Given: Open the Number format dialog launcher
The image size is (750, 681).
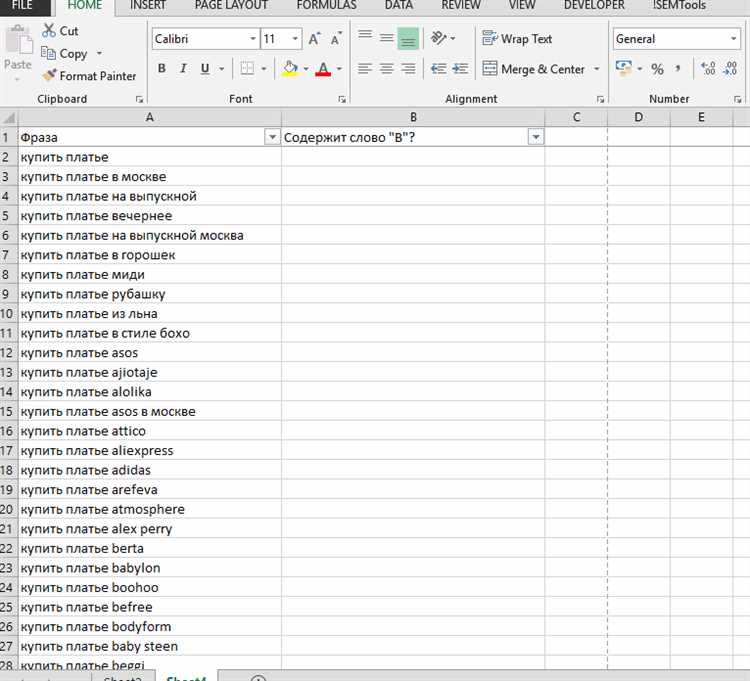Looking at the screenshot, I should pyautogui.click(x=738, y=99).
